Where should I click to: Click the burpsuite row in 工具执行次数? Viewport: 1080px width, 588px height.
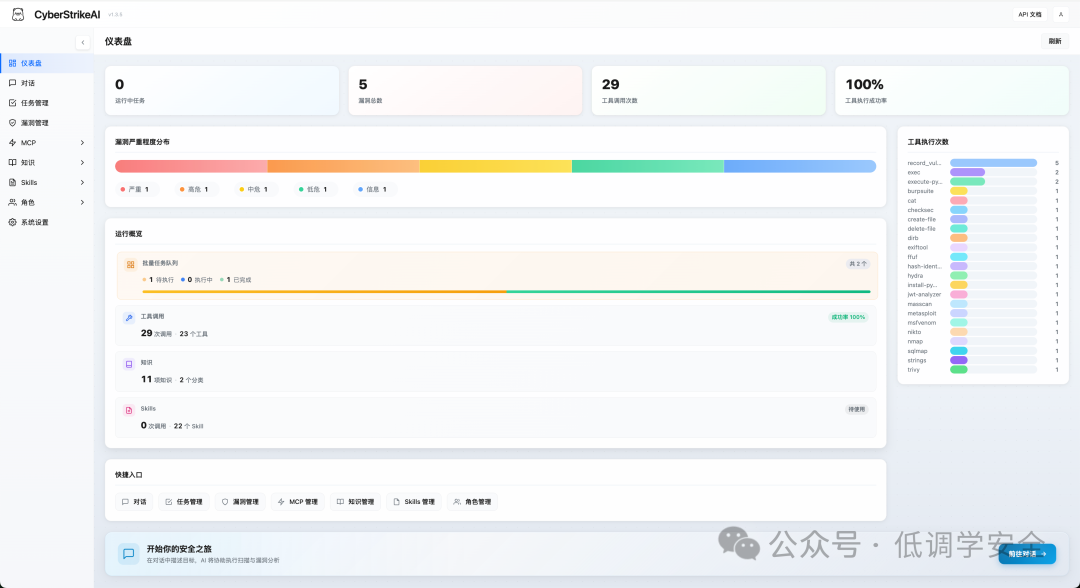(x=983, y=191)
